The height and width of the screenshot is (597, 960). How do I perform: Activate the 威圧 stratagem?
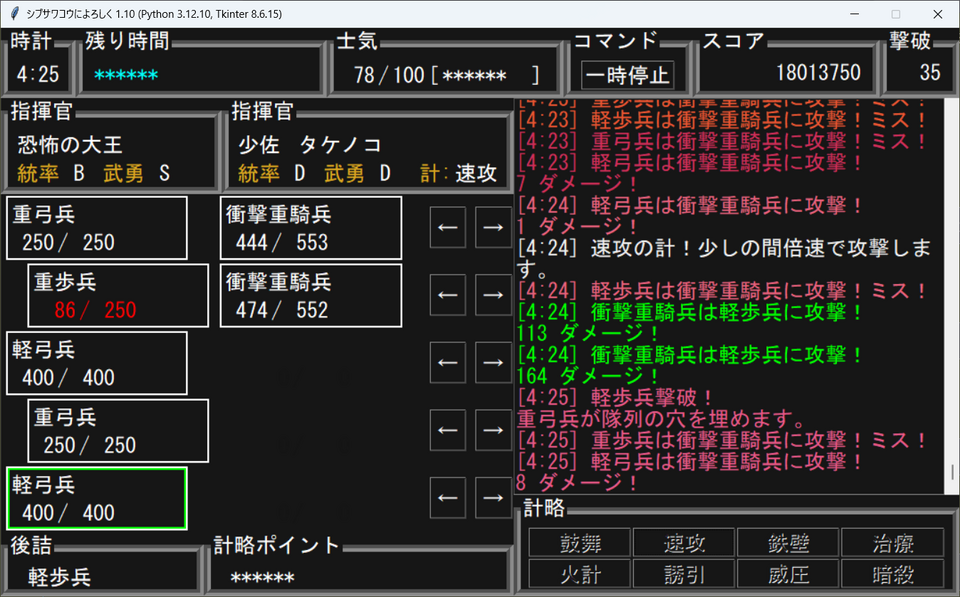(x=788, y=573)
